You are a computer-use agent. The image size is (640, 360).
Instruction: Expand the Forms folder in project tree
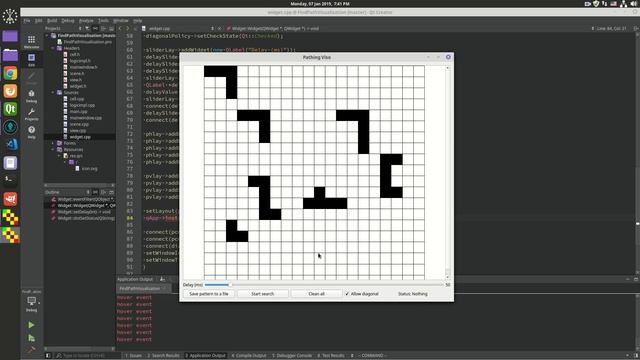pos(53,143)
